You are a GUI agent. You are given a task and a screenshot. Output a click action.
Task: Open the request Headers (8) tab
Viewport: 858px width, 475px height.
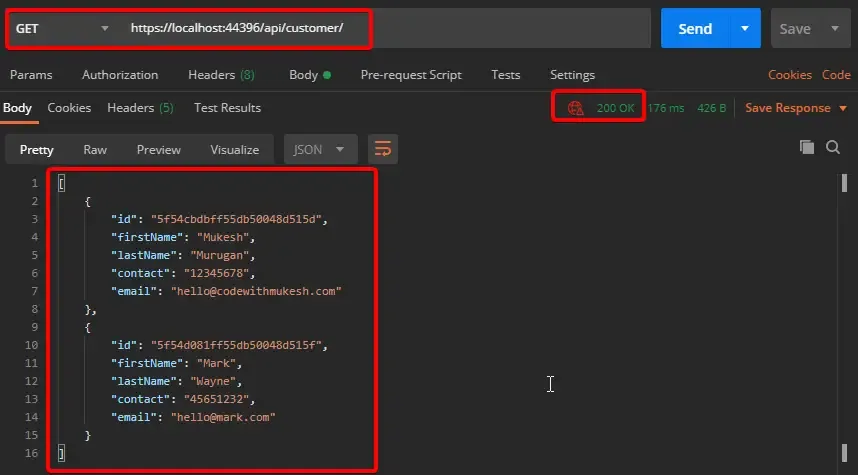[x=221, y=75]
